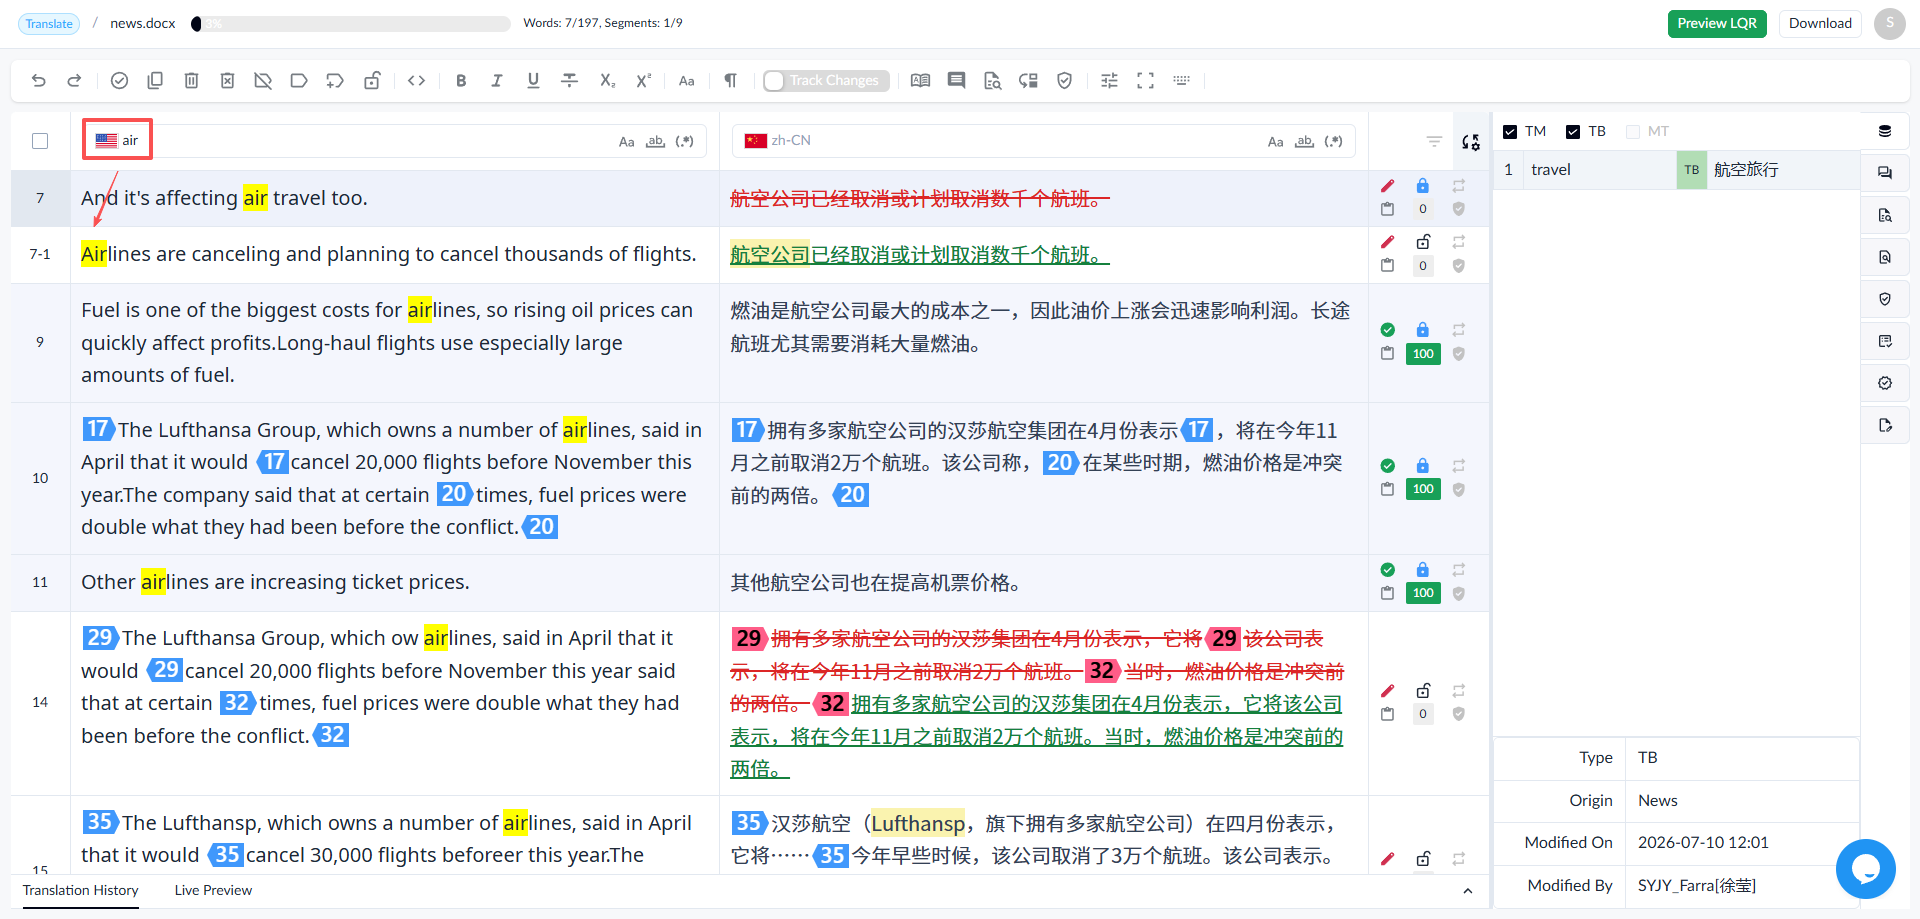This screenshot has width=1920, height=919.
Task: Open the editor settings sliders icon
Action: tap(1109, 81)
